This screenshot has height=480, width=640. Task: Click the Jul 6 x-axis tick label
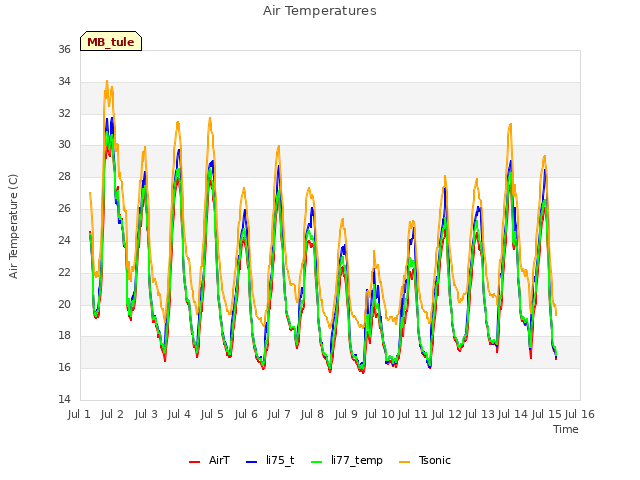pyautogui.click(x=246, y=414)
